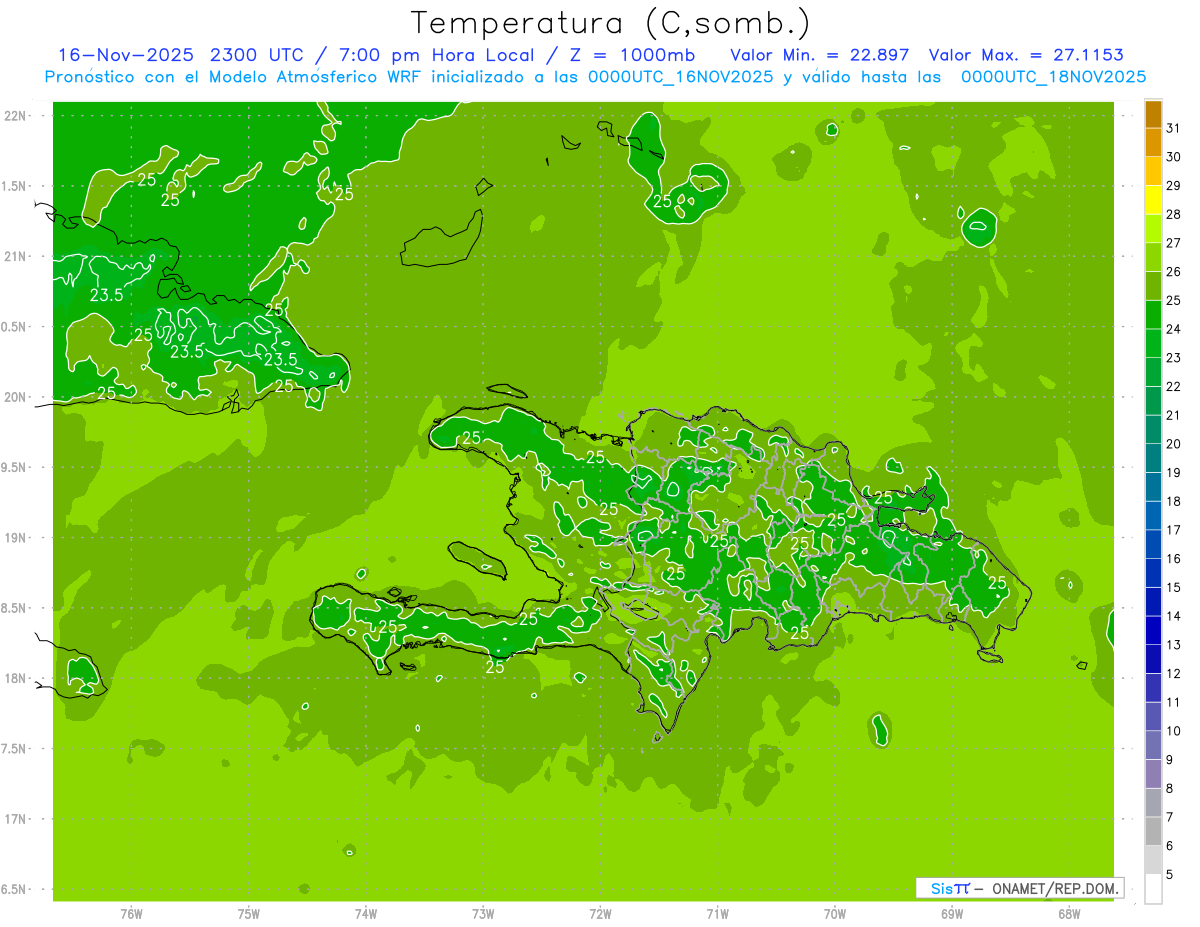1200x927 pixels.
Task: Click colorbar value label '27'
Action: coord(1174,243)
